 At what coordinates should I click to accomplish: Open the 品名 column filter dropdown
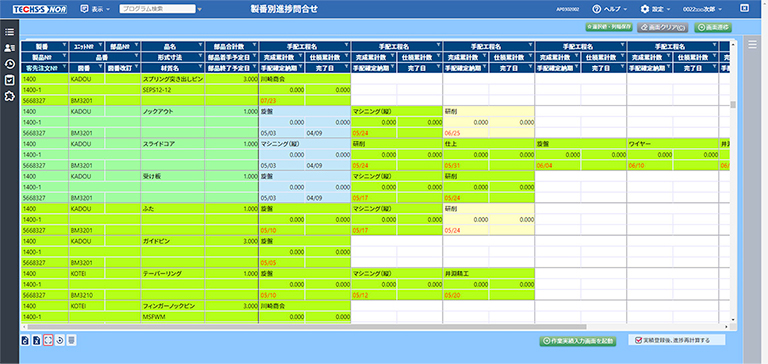(x=200, y=46)
